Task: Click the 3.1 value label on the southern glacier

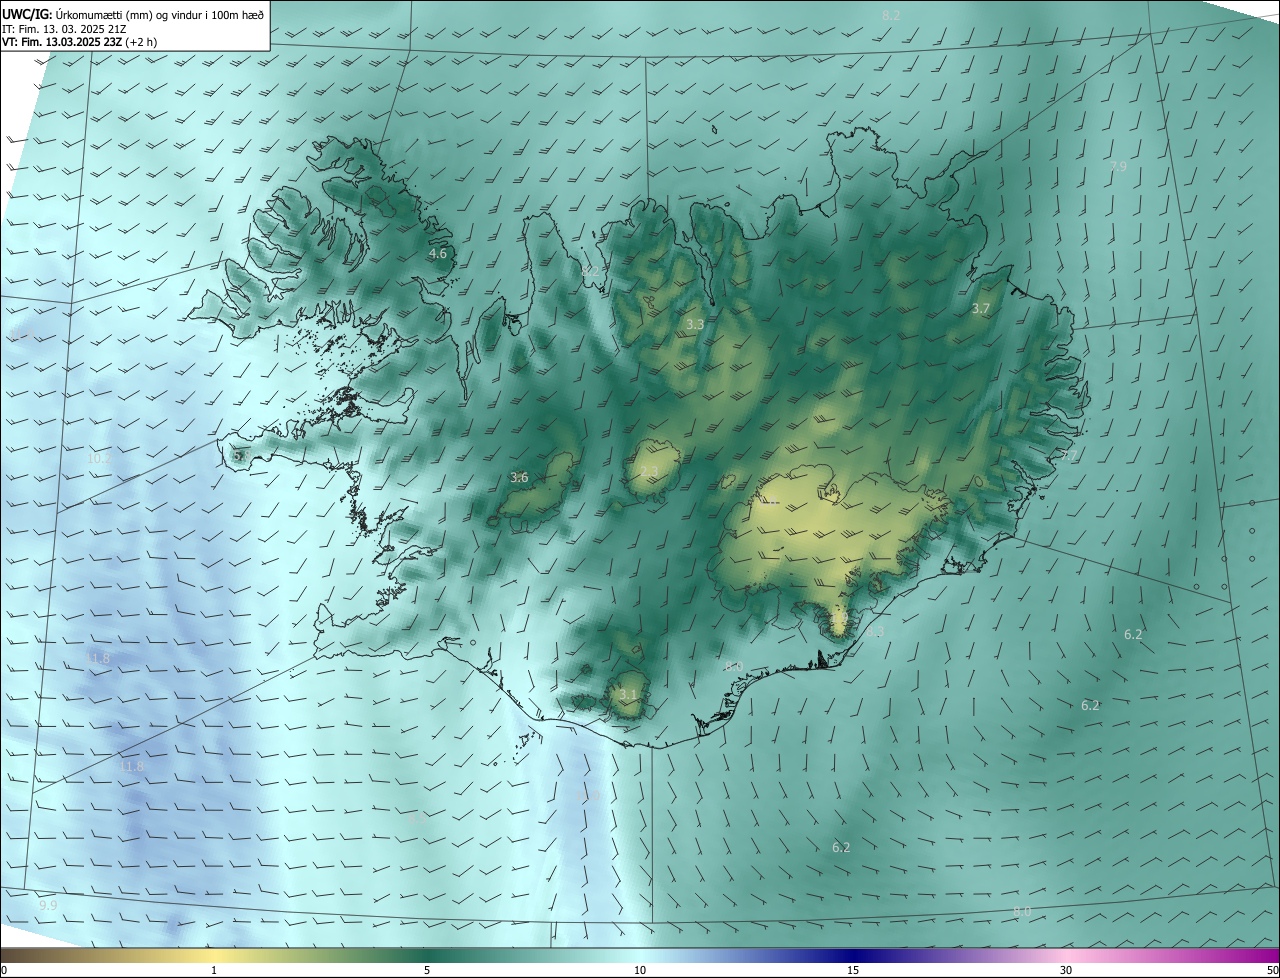Action: [627, 695]
